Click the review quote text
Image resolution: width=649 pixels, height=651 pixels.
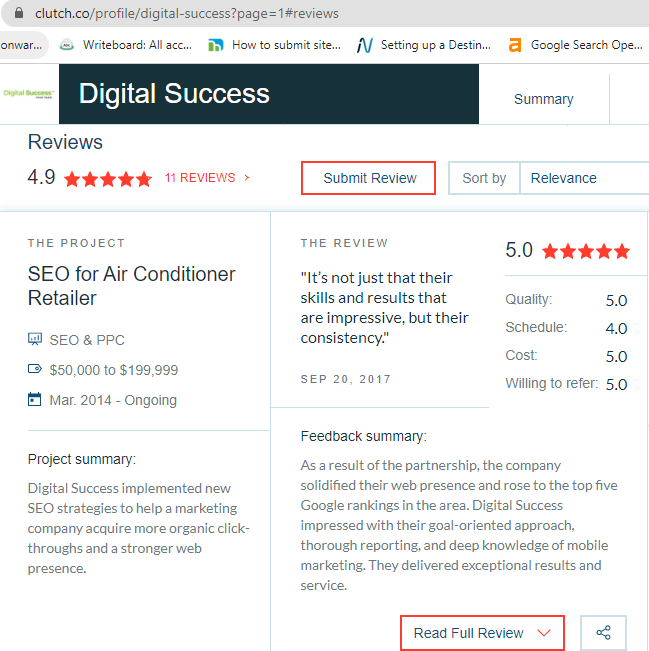pyautogui.click(x=385, y=308)
